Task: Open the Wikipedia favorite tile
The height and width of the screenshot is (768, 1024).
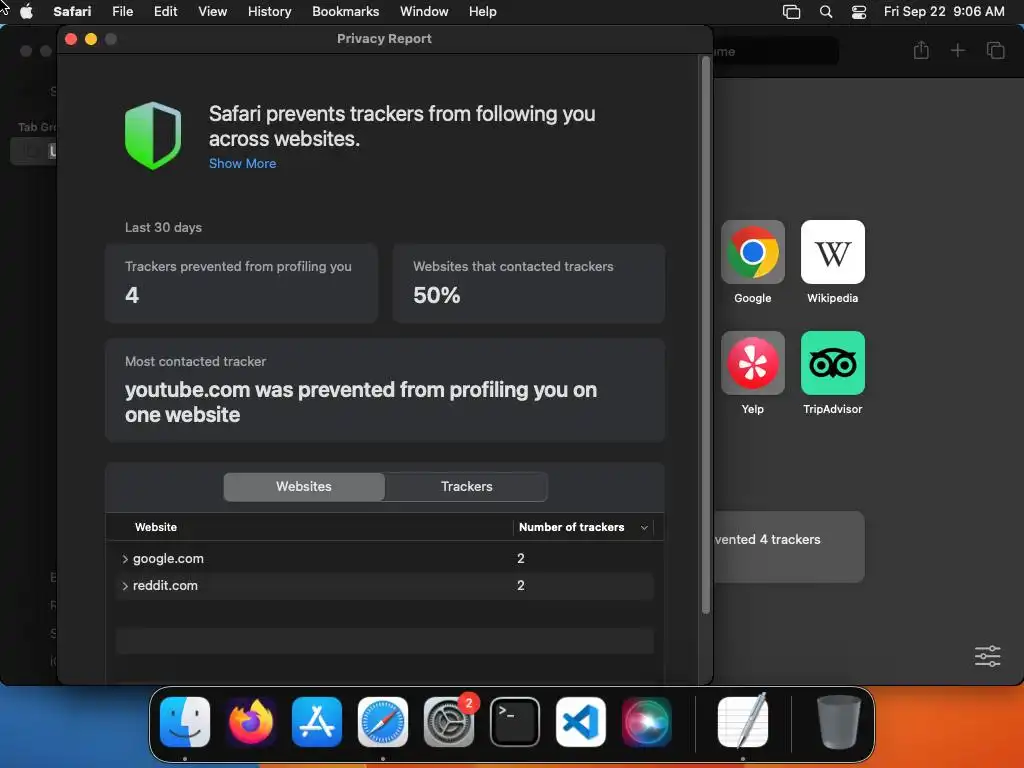Action: coord(833,252)
